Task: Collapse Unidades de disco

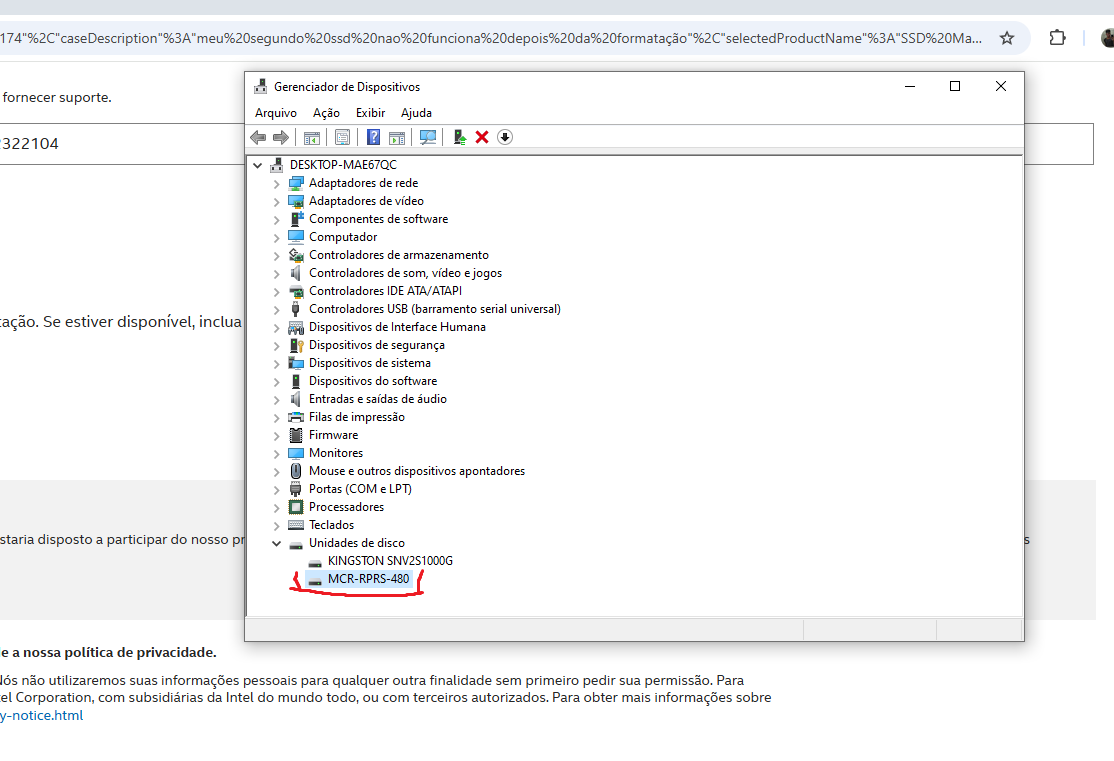Action: click(276, 543)
